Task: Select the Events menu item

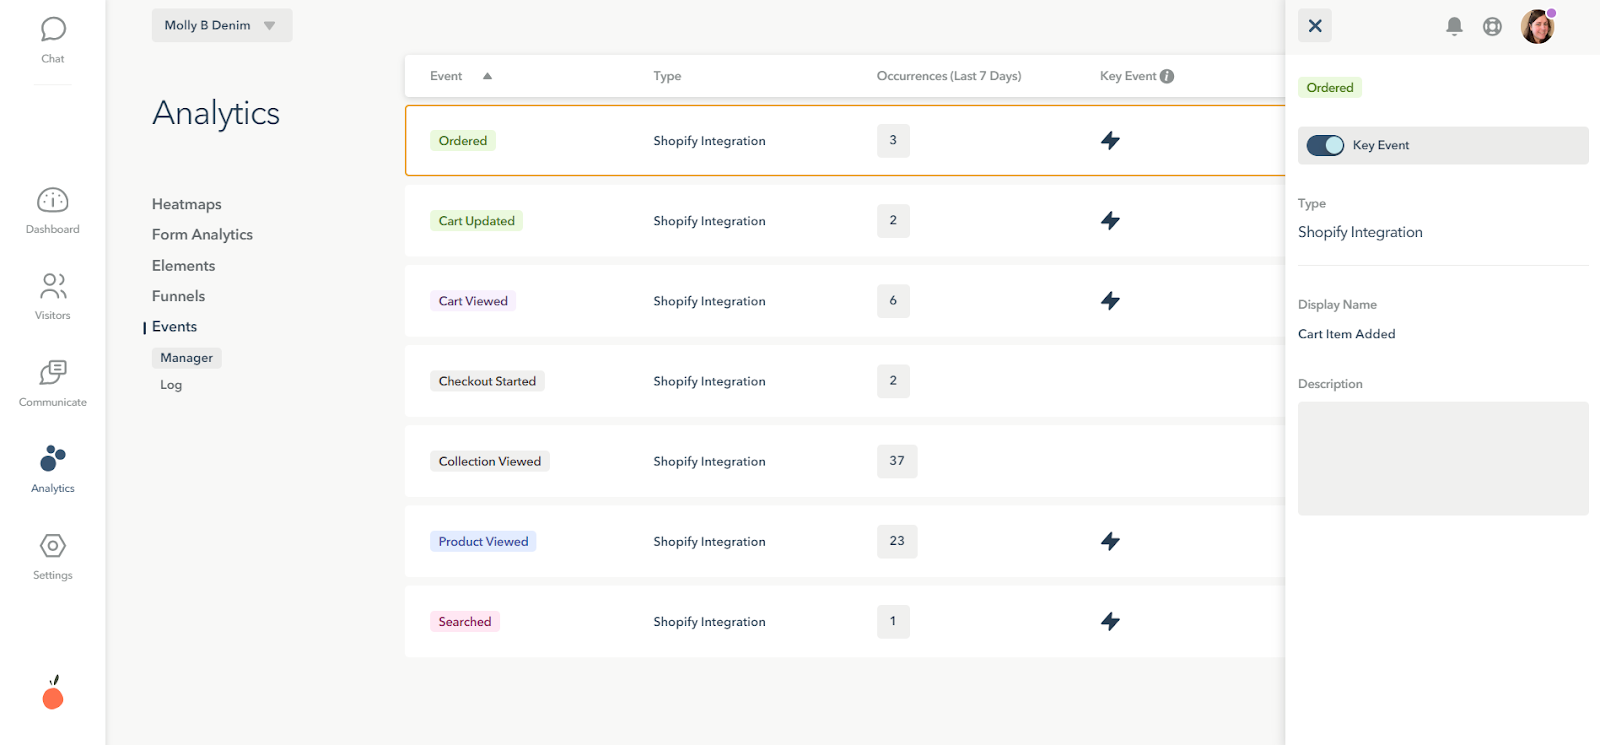Action: (x=174, y=326)
